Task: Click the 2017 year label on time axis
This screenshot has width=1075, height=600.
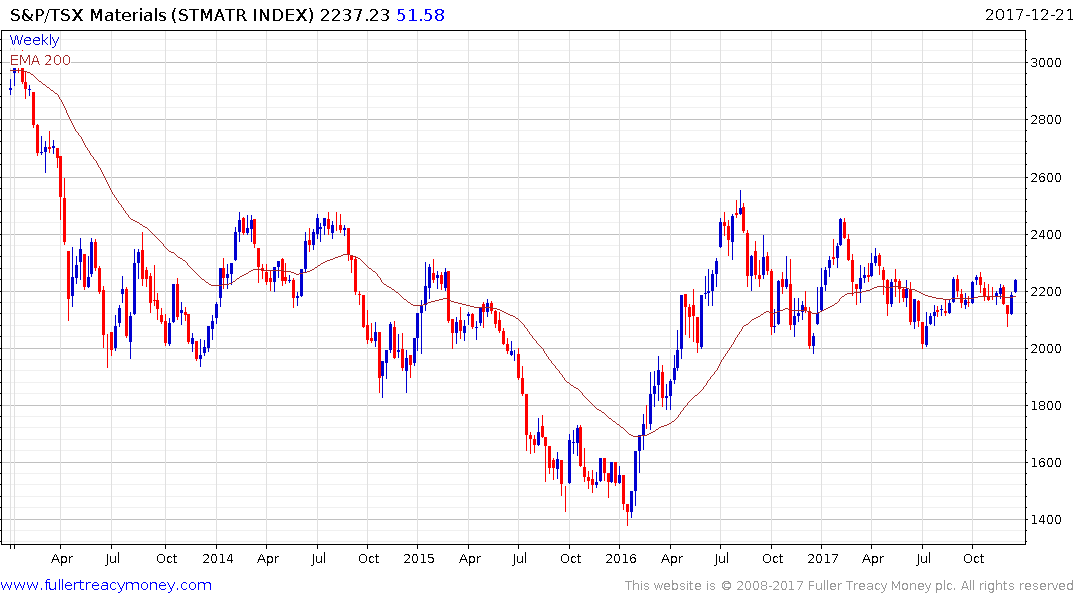Action: 823,558
